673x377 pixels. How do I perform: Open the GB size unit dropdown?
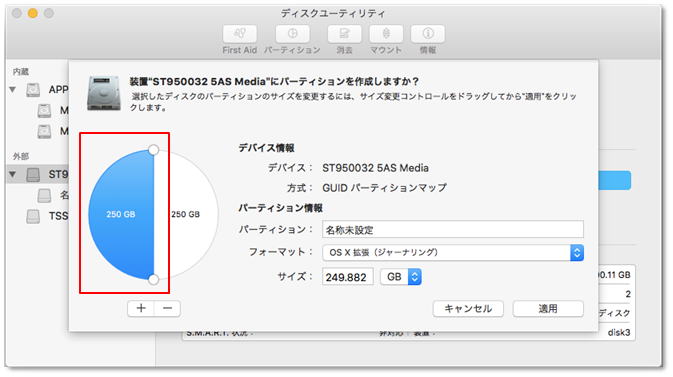point(401,277)
